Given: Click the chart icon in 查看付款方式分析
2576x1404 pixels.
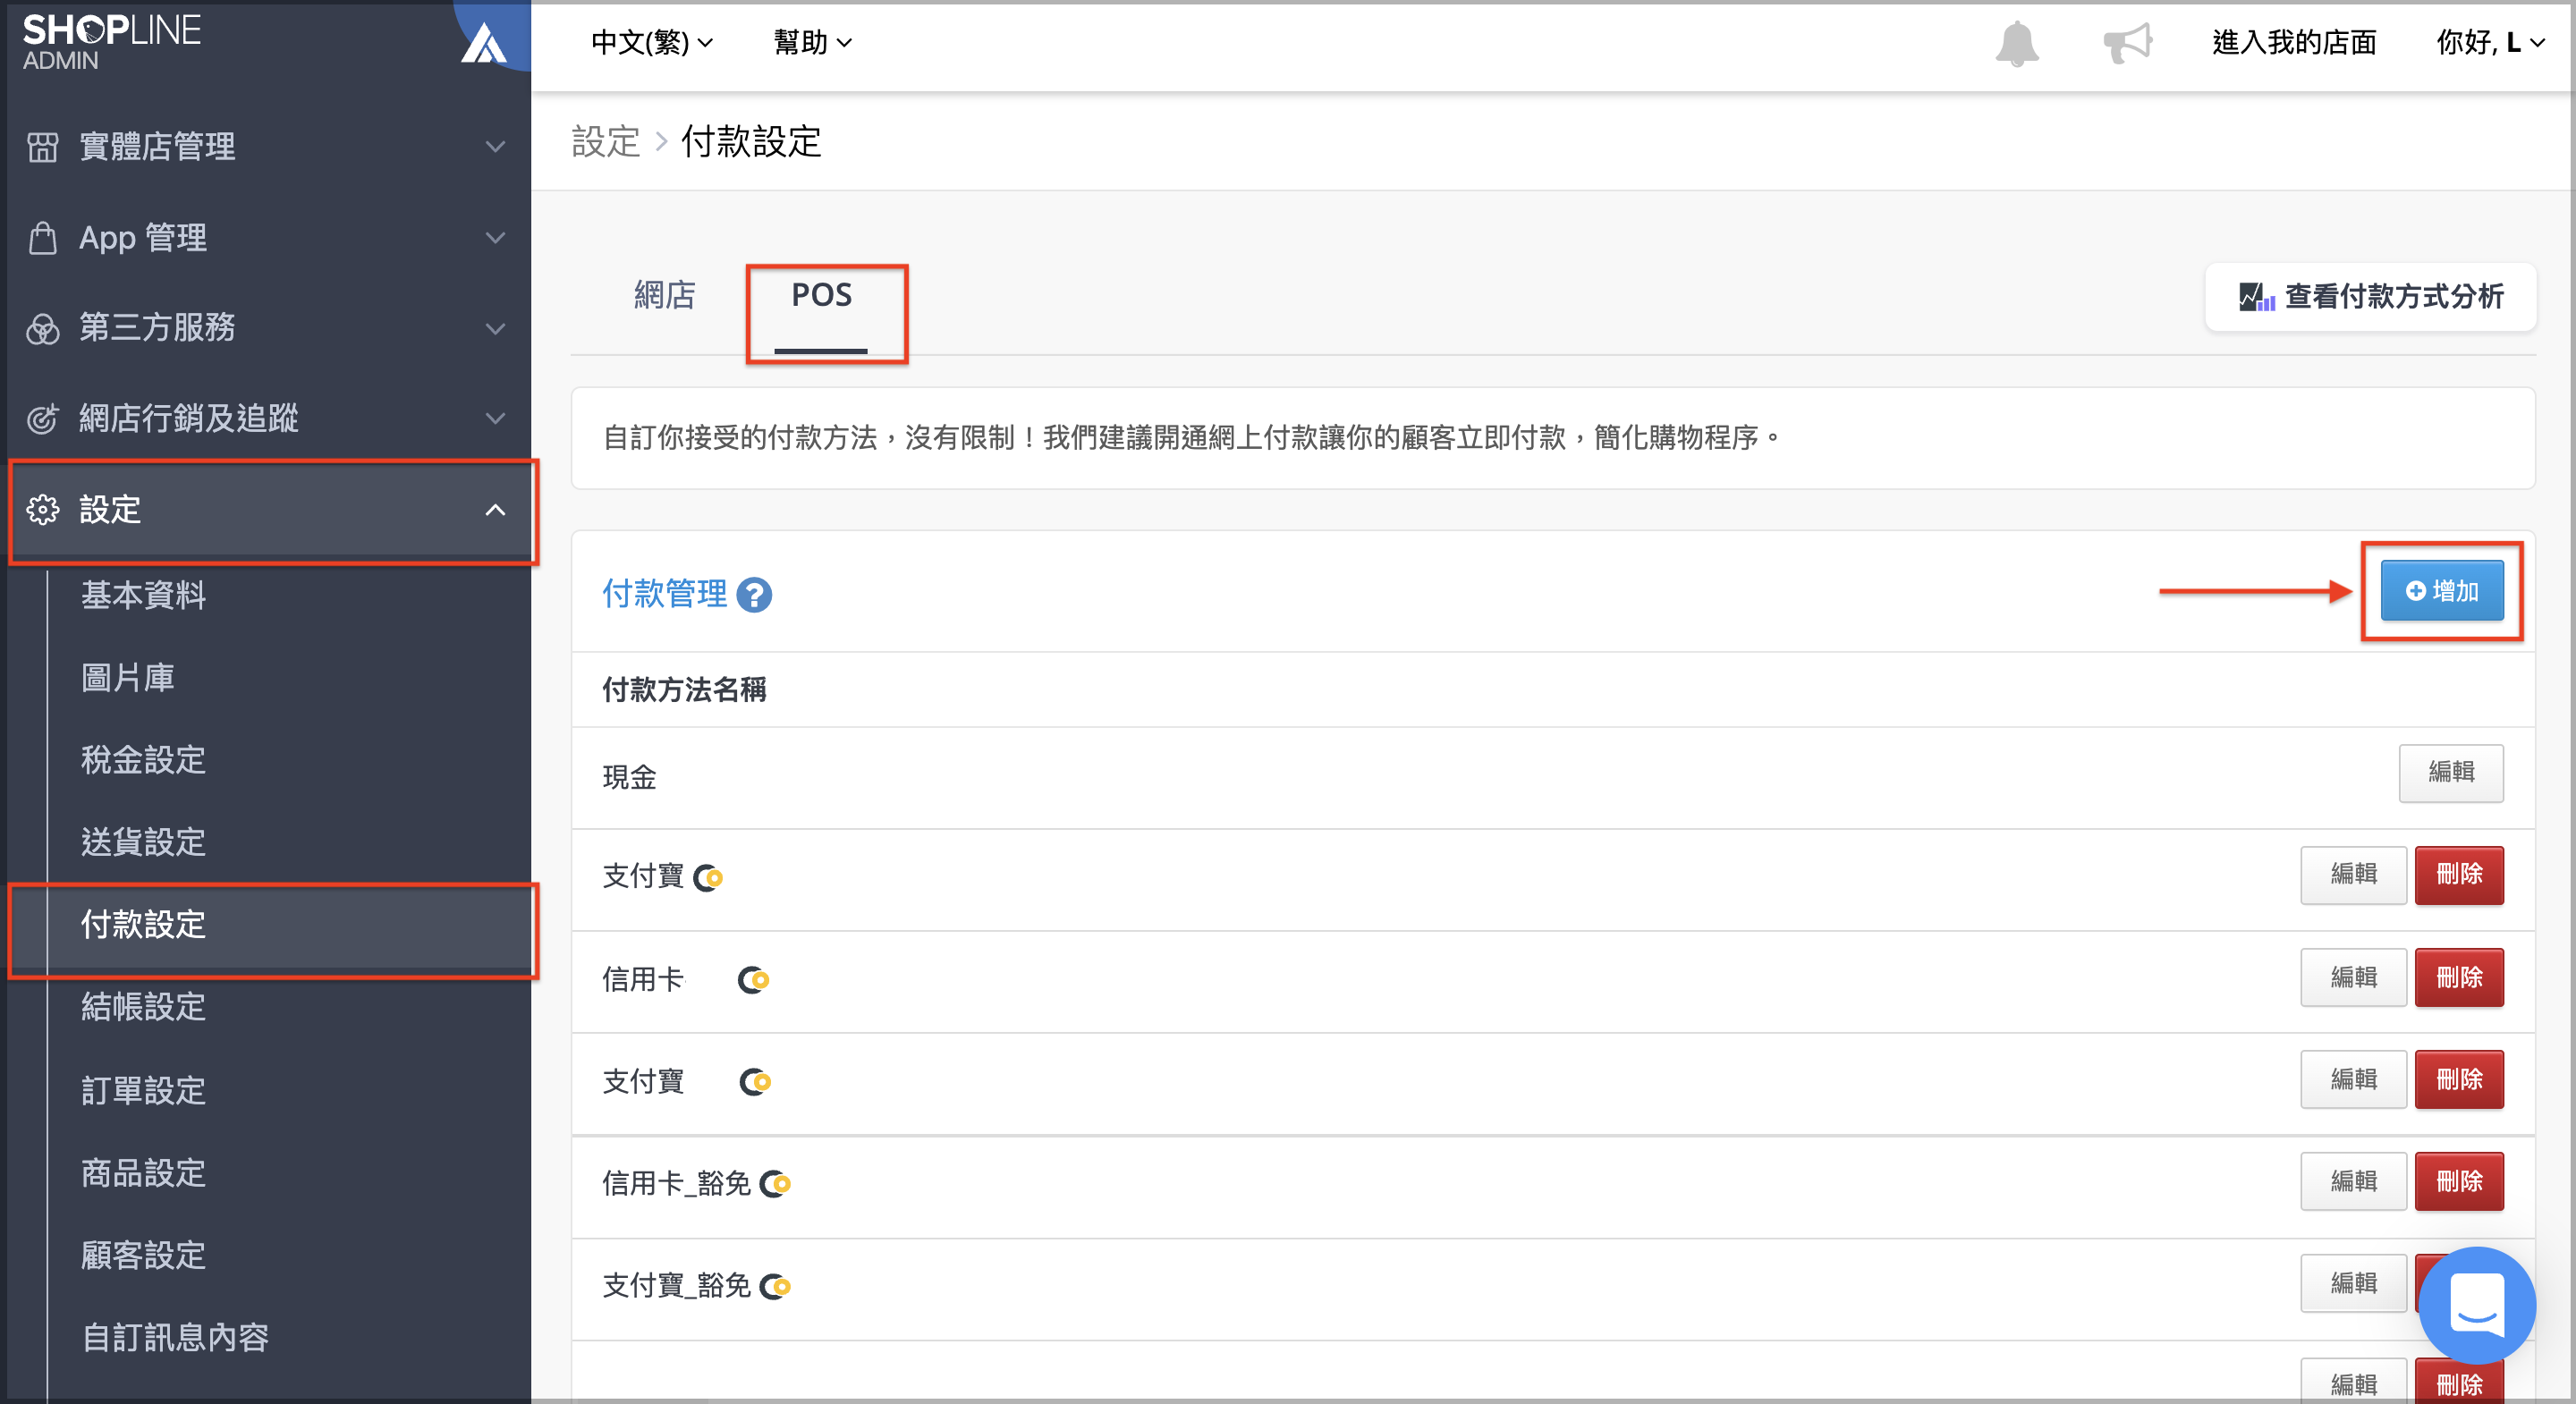Looking at the screenshot, I should click(2256, 297).
